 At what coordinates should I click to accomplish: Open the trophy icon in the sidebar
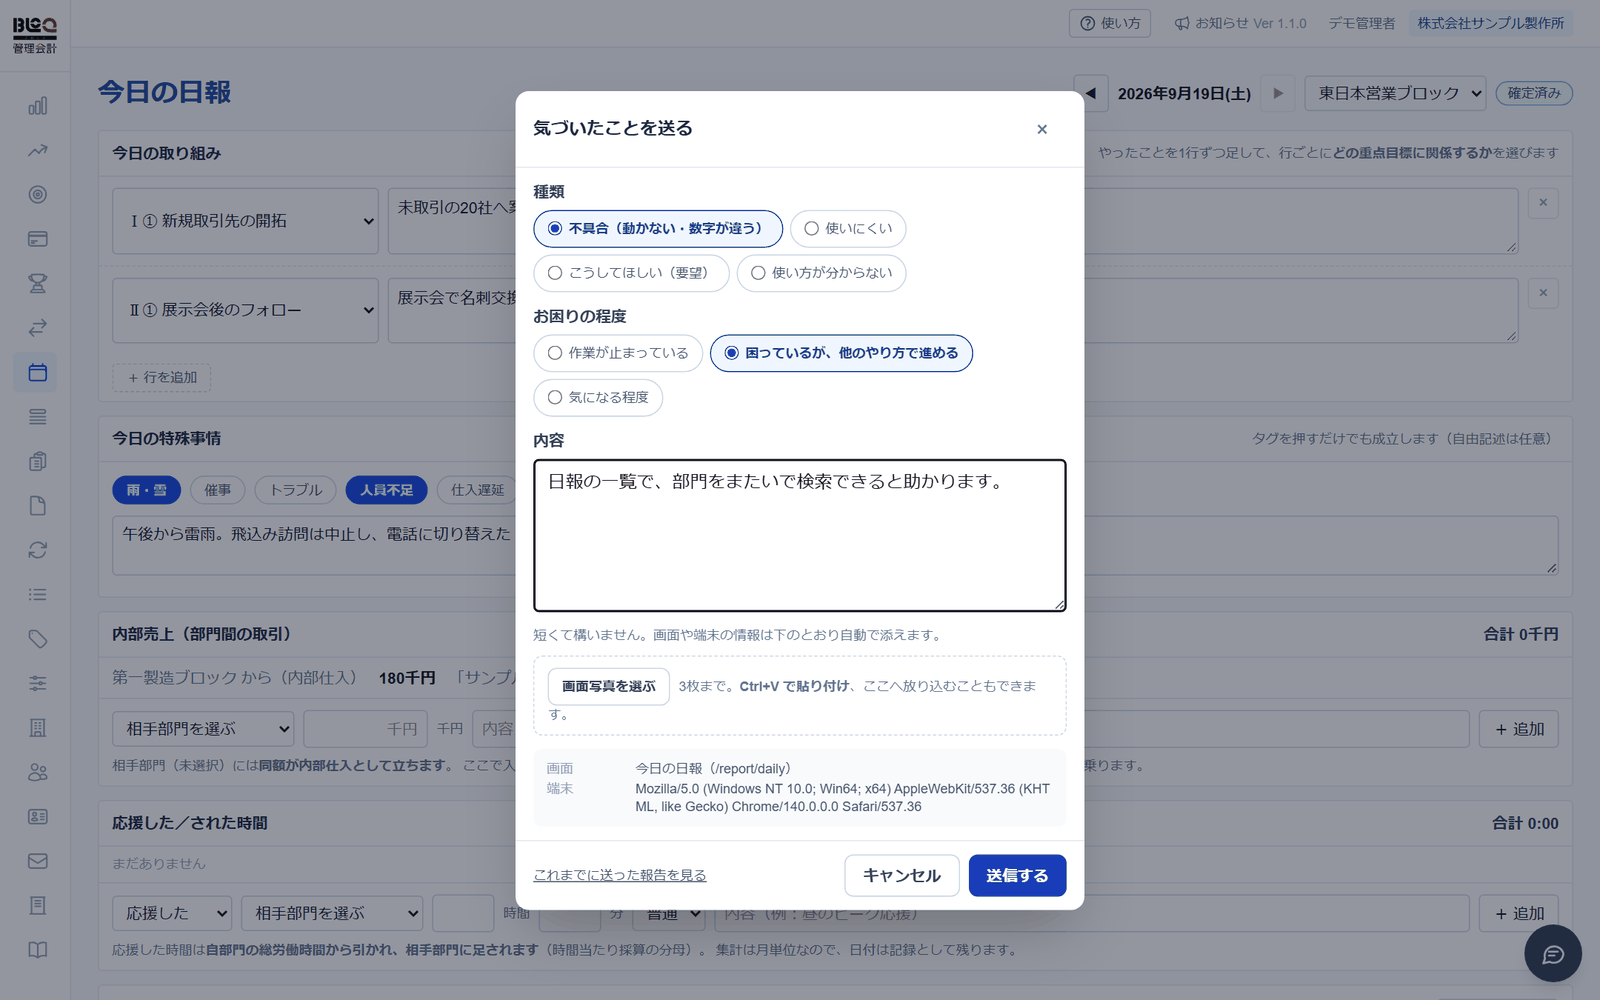pos(37,284)
